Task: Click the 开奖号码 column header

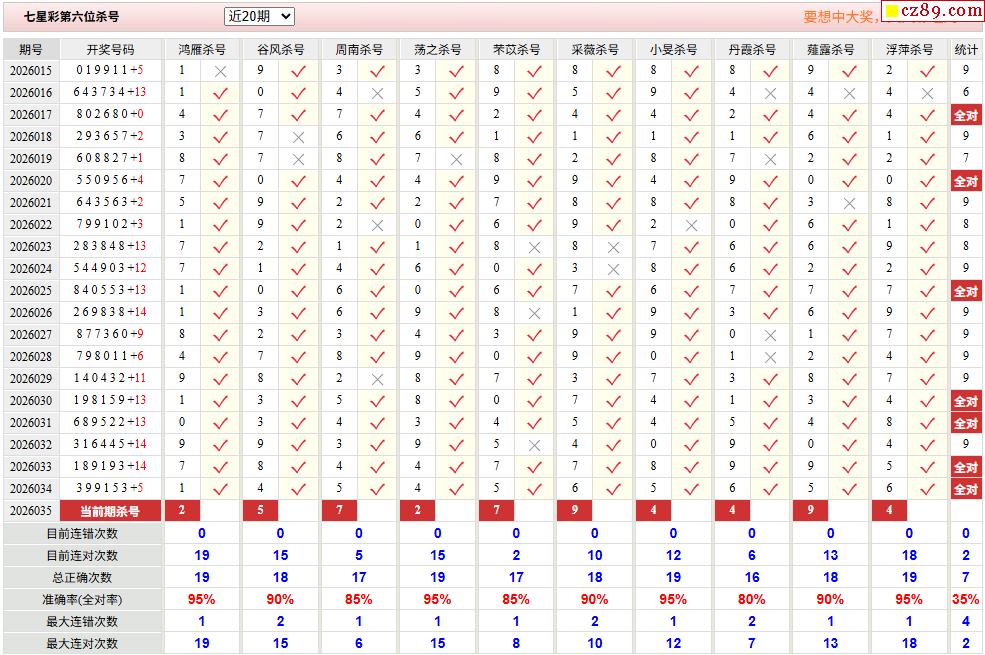Action: [111, 49]
